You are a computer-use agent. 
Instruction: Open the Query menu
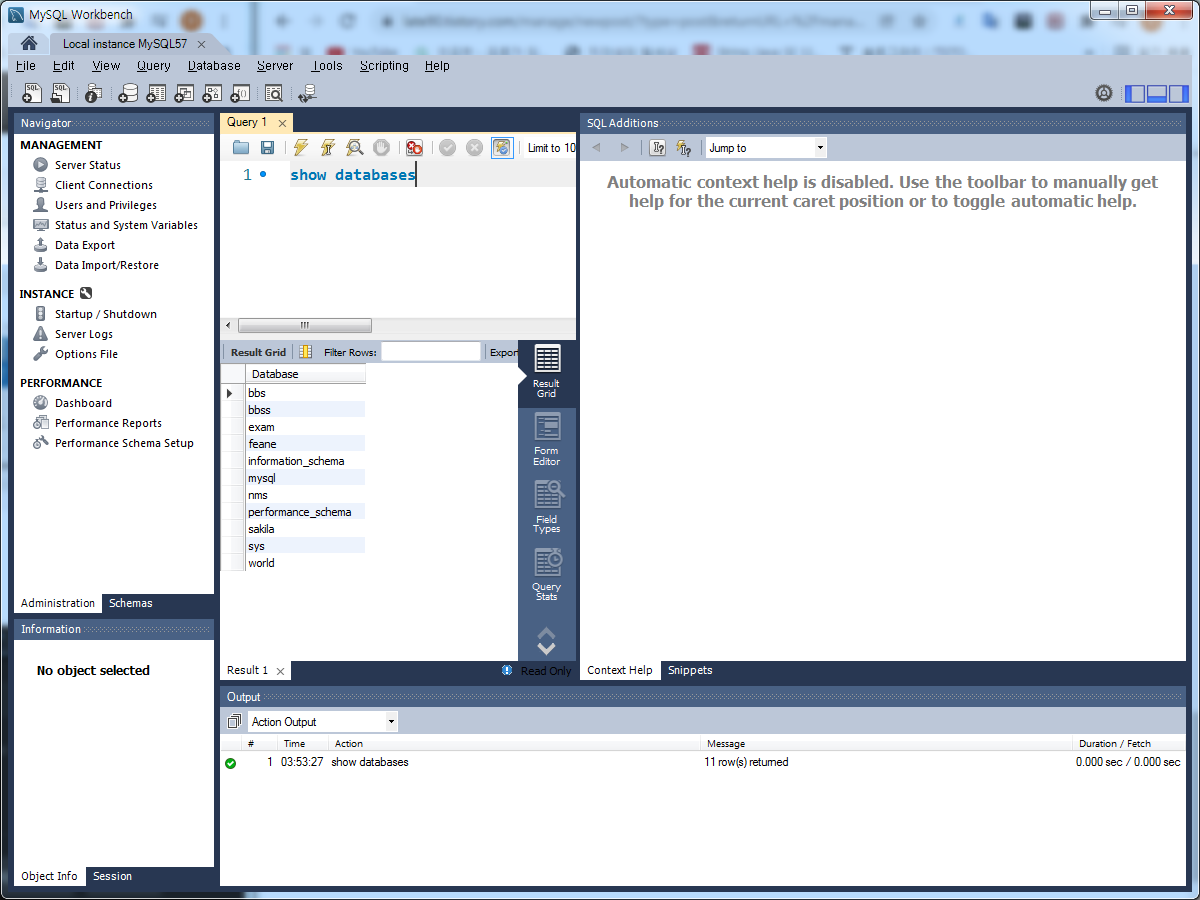(154, 66)
